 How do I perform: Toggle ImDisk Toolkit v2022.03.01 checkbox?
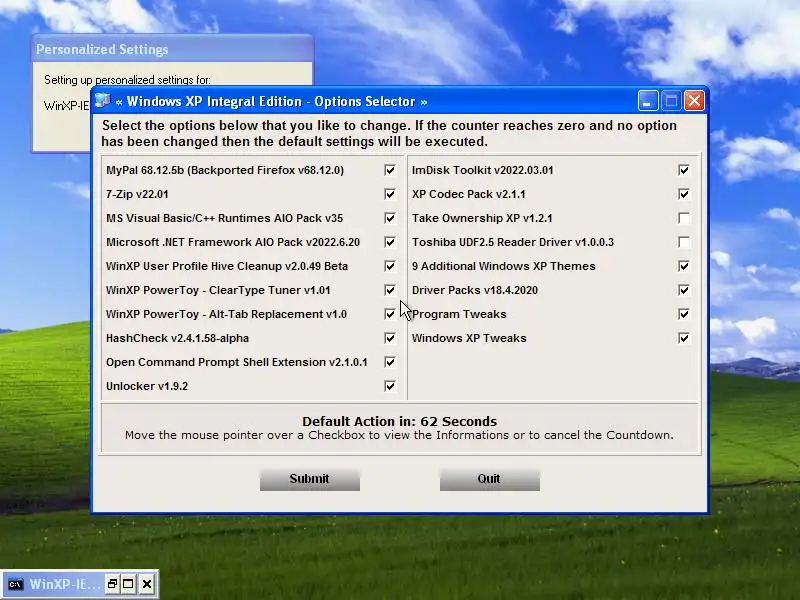[684, 170]
